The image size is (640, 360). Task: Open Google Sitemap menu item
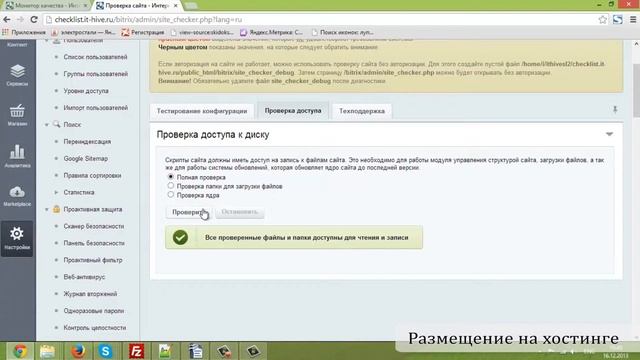click(x=85, y=158)
